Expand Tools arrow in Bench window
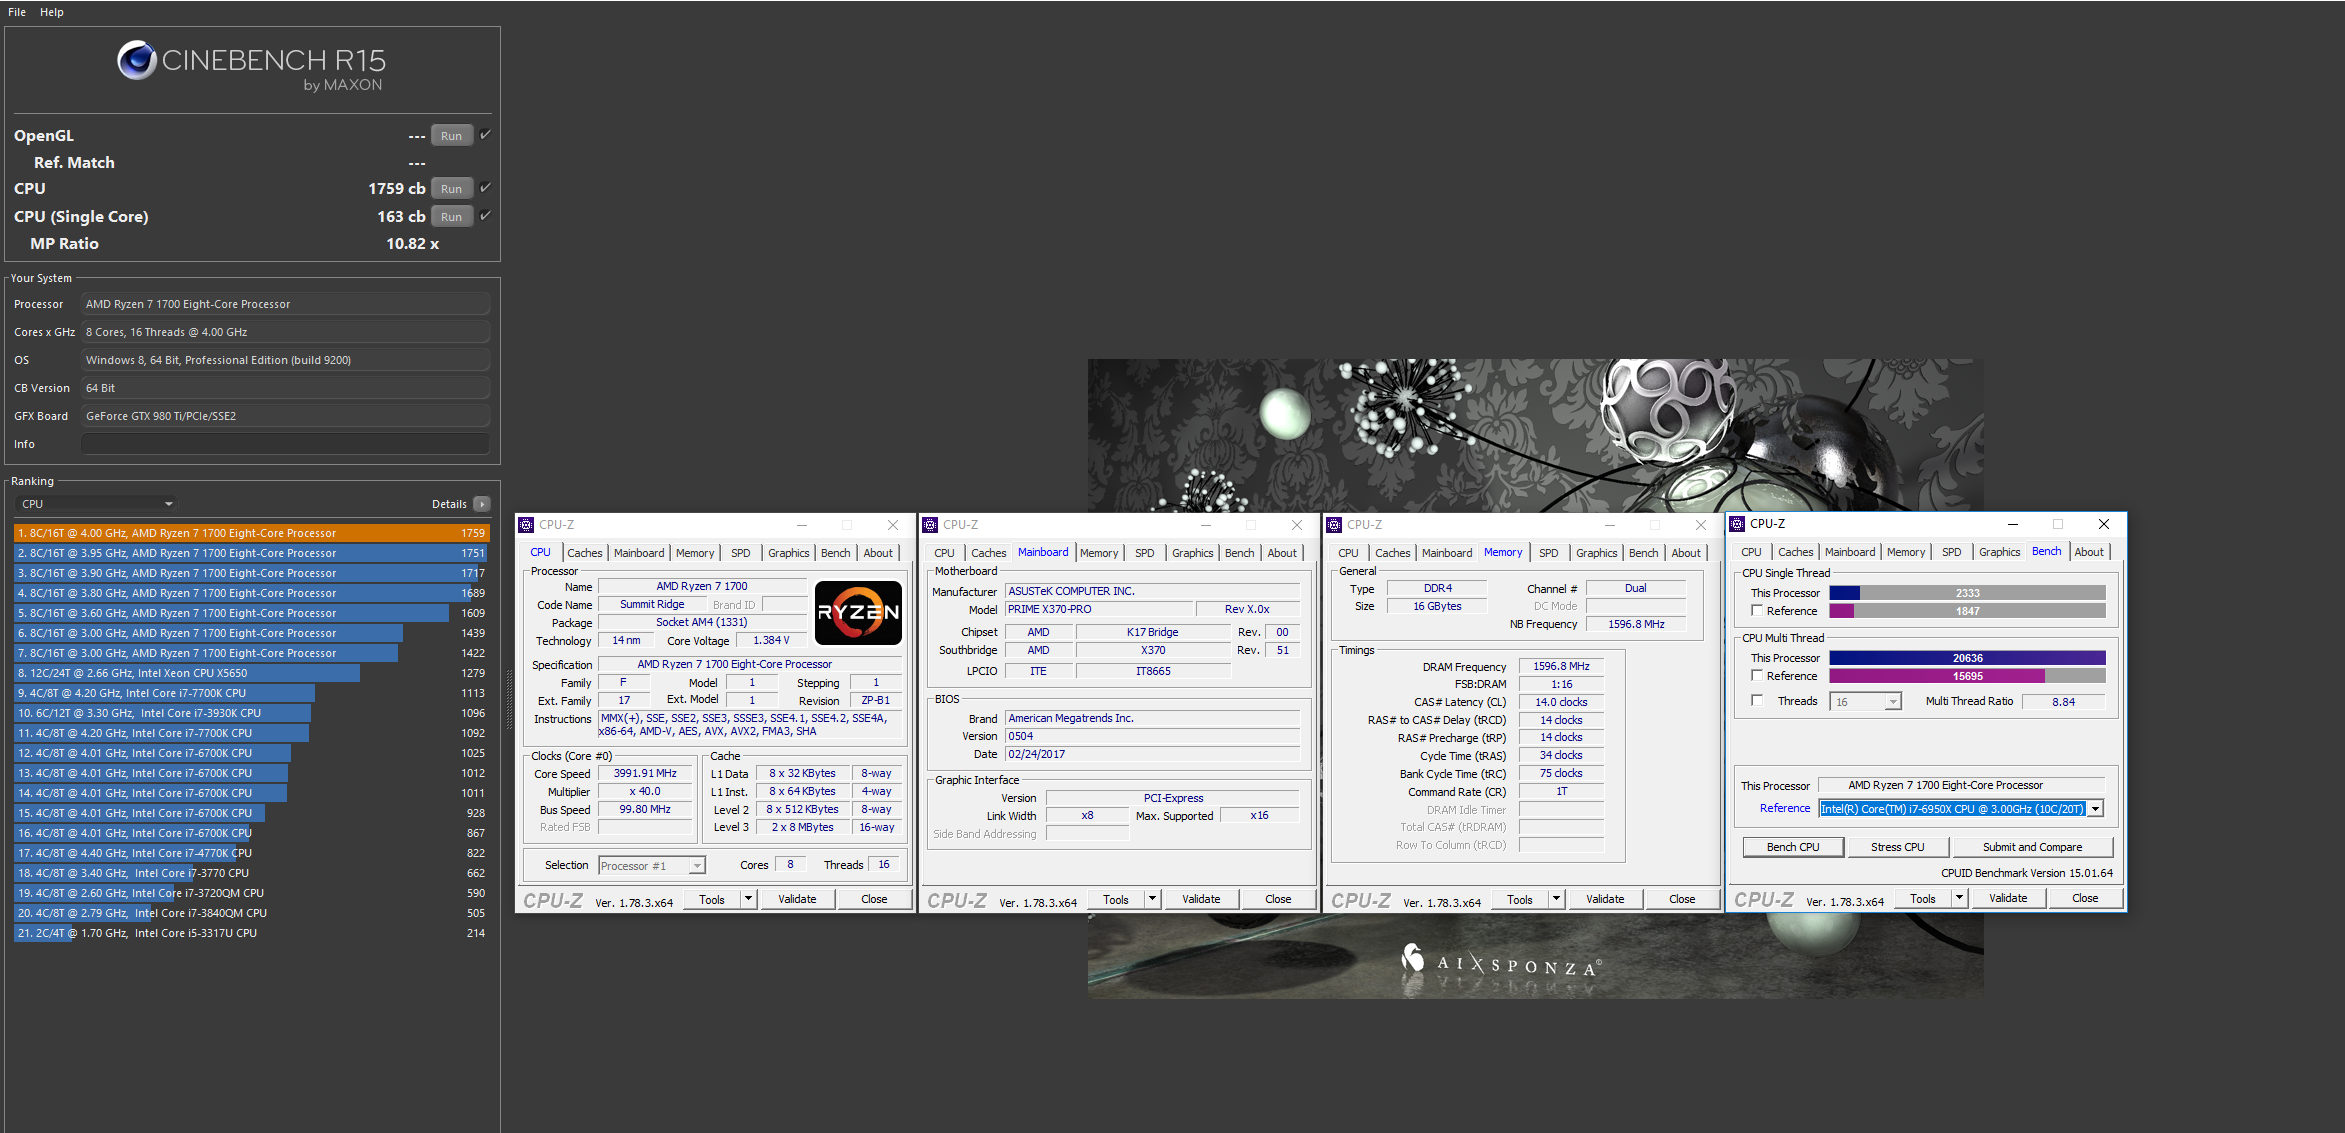The width and height of the screenshot is (2345, 1133). (1959, 898)
